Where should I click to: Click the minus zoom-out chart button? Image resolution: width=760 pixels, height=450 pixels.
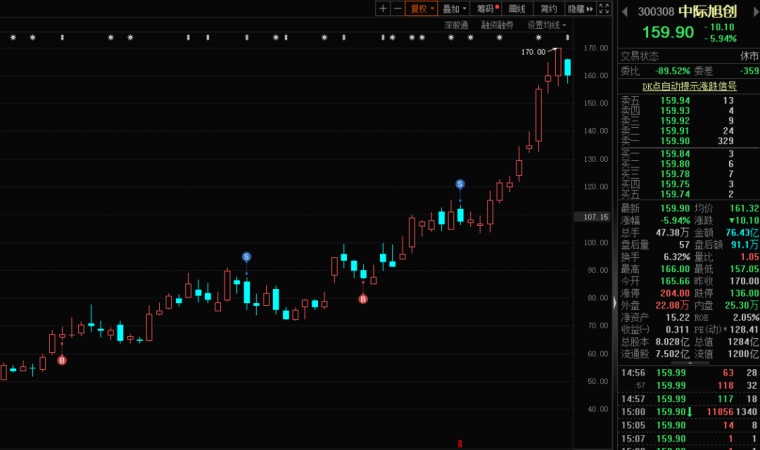coord(396,8)
